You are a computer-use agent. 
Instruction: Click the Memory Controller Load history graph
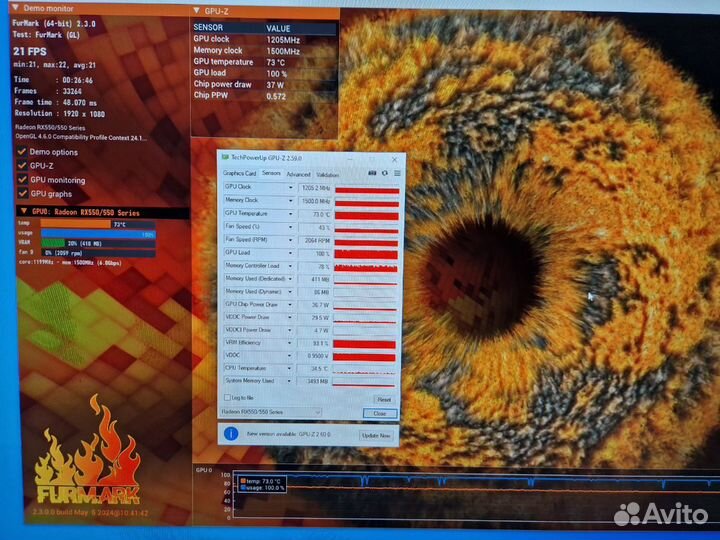[x=366, y=267]
